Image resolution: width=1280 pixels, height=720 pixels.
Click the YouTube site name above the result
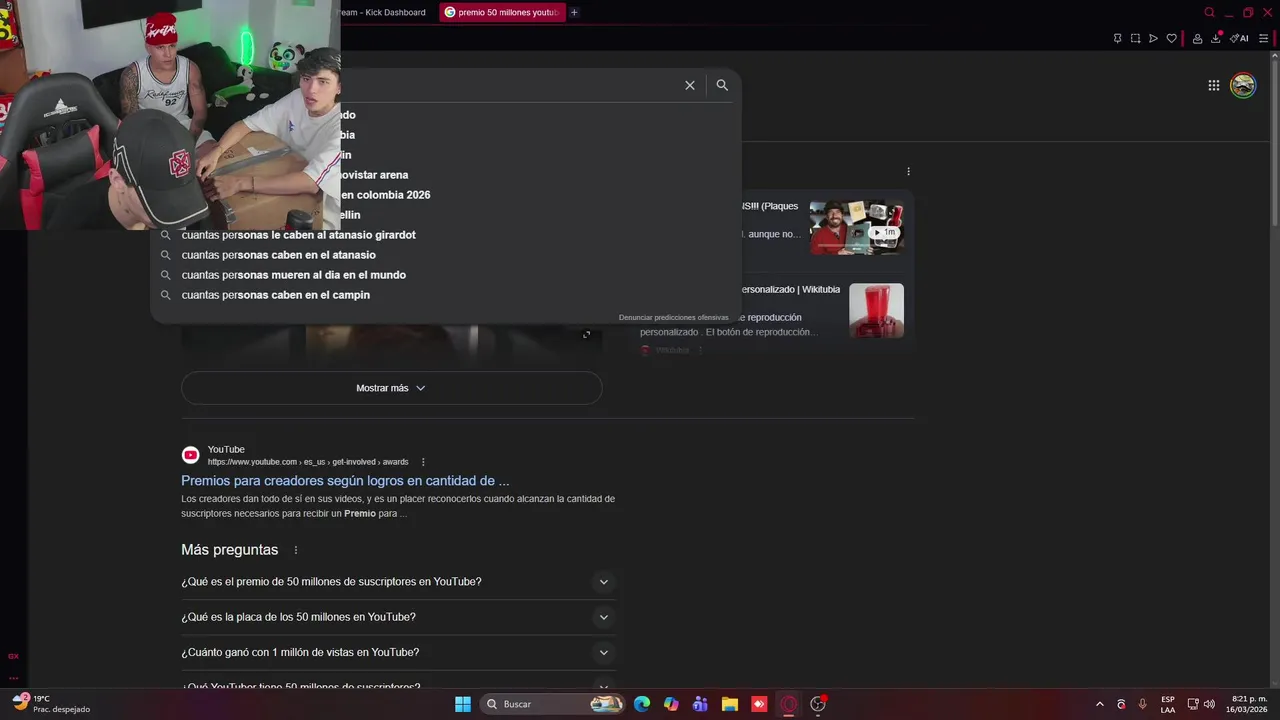pyautogui.click(x=226, y=449)
